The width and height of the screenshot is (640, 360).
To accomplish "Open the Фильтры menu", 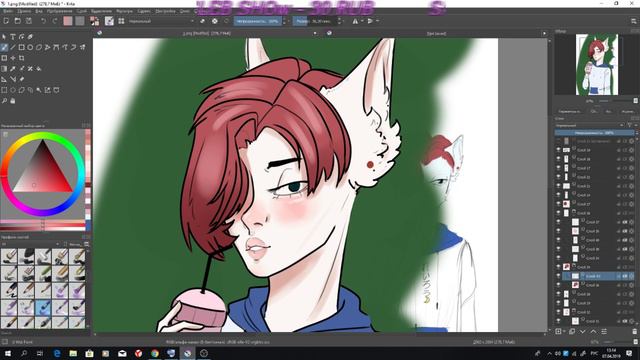I will [124, 11].
